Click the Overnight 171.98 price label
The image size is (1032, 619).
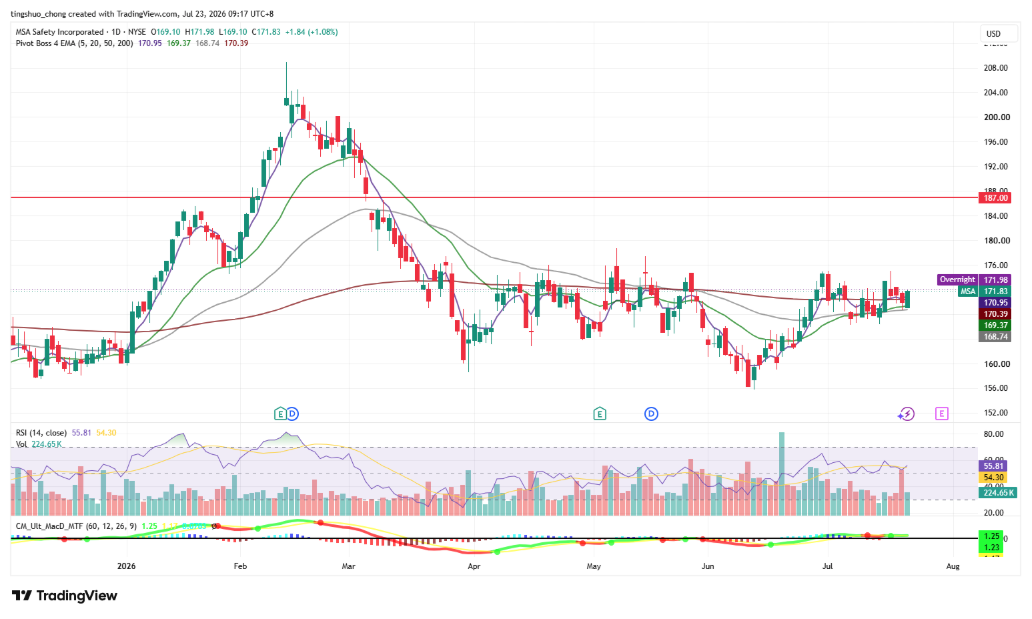pyautogui.click(x=973, y=280)
